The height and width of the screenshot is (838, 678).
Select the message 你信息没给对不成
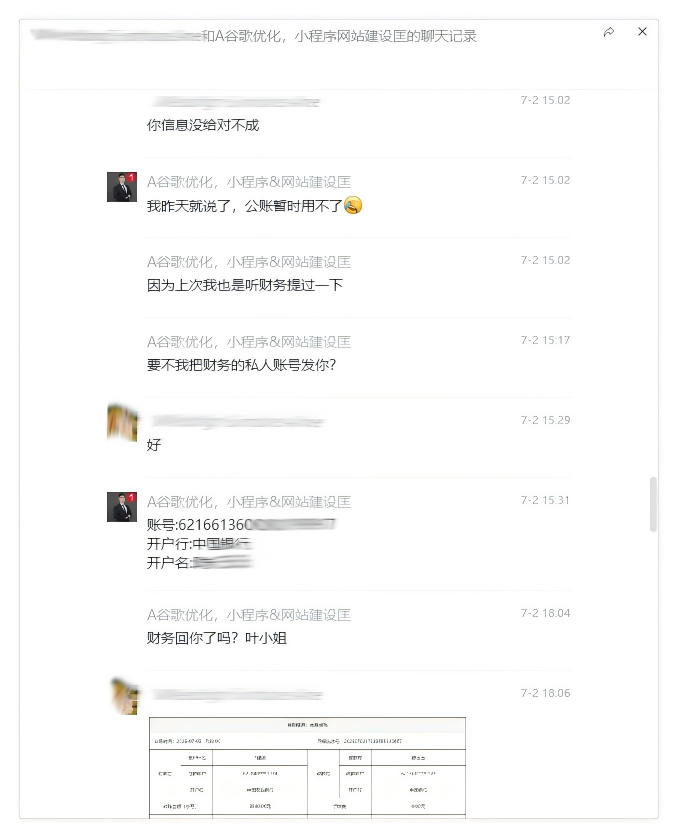pos(202,125)
